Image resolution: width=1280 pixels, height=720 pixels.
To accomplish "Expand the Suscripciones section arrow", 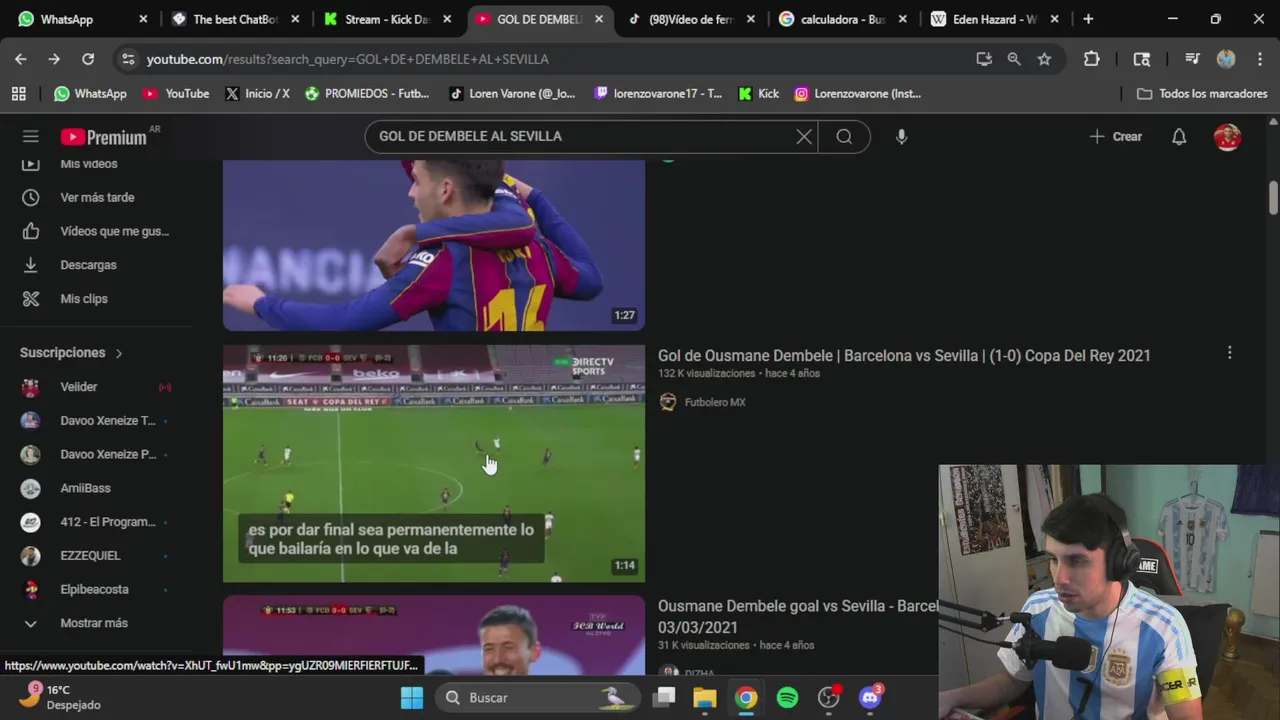I will pos(118,353).
